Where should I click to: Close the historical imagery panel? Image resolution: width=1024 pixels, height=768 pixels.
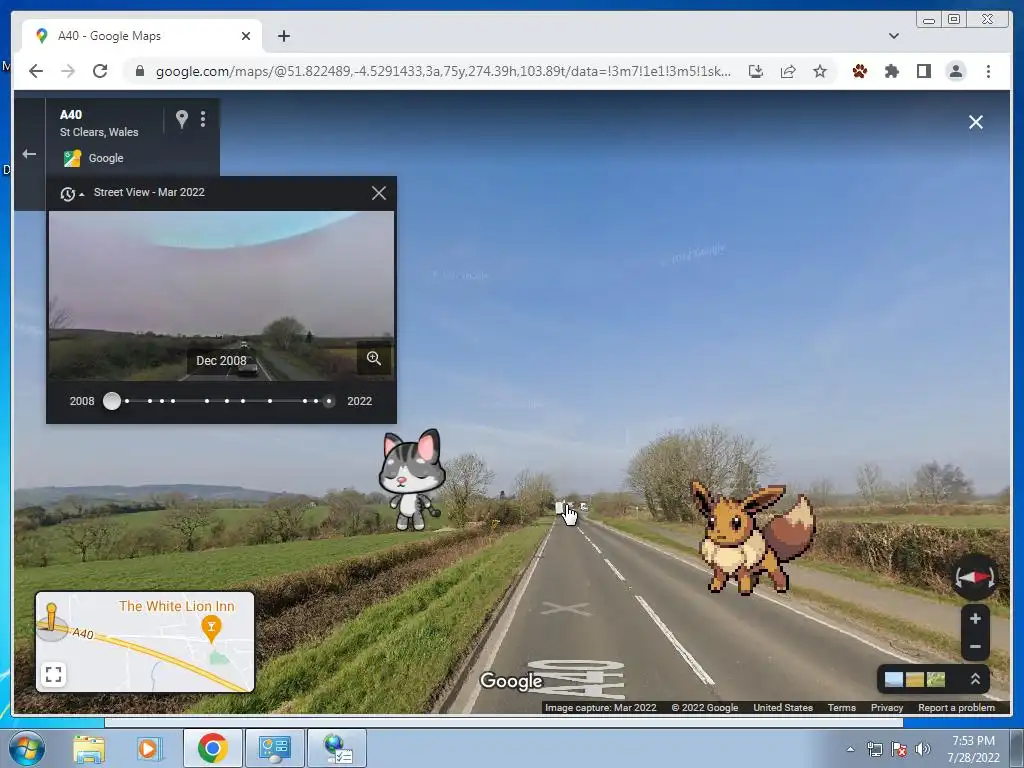[x=379, y=193]
